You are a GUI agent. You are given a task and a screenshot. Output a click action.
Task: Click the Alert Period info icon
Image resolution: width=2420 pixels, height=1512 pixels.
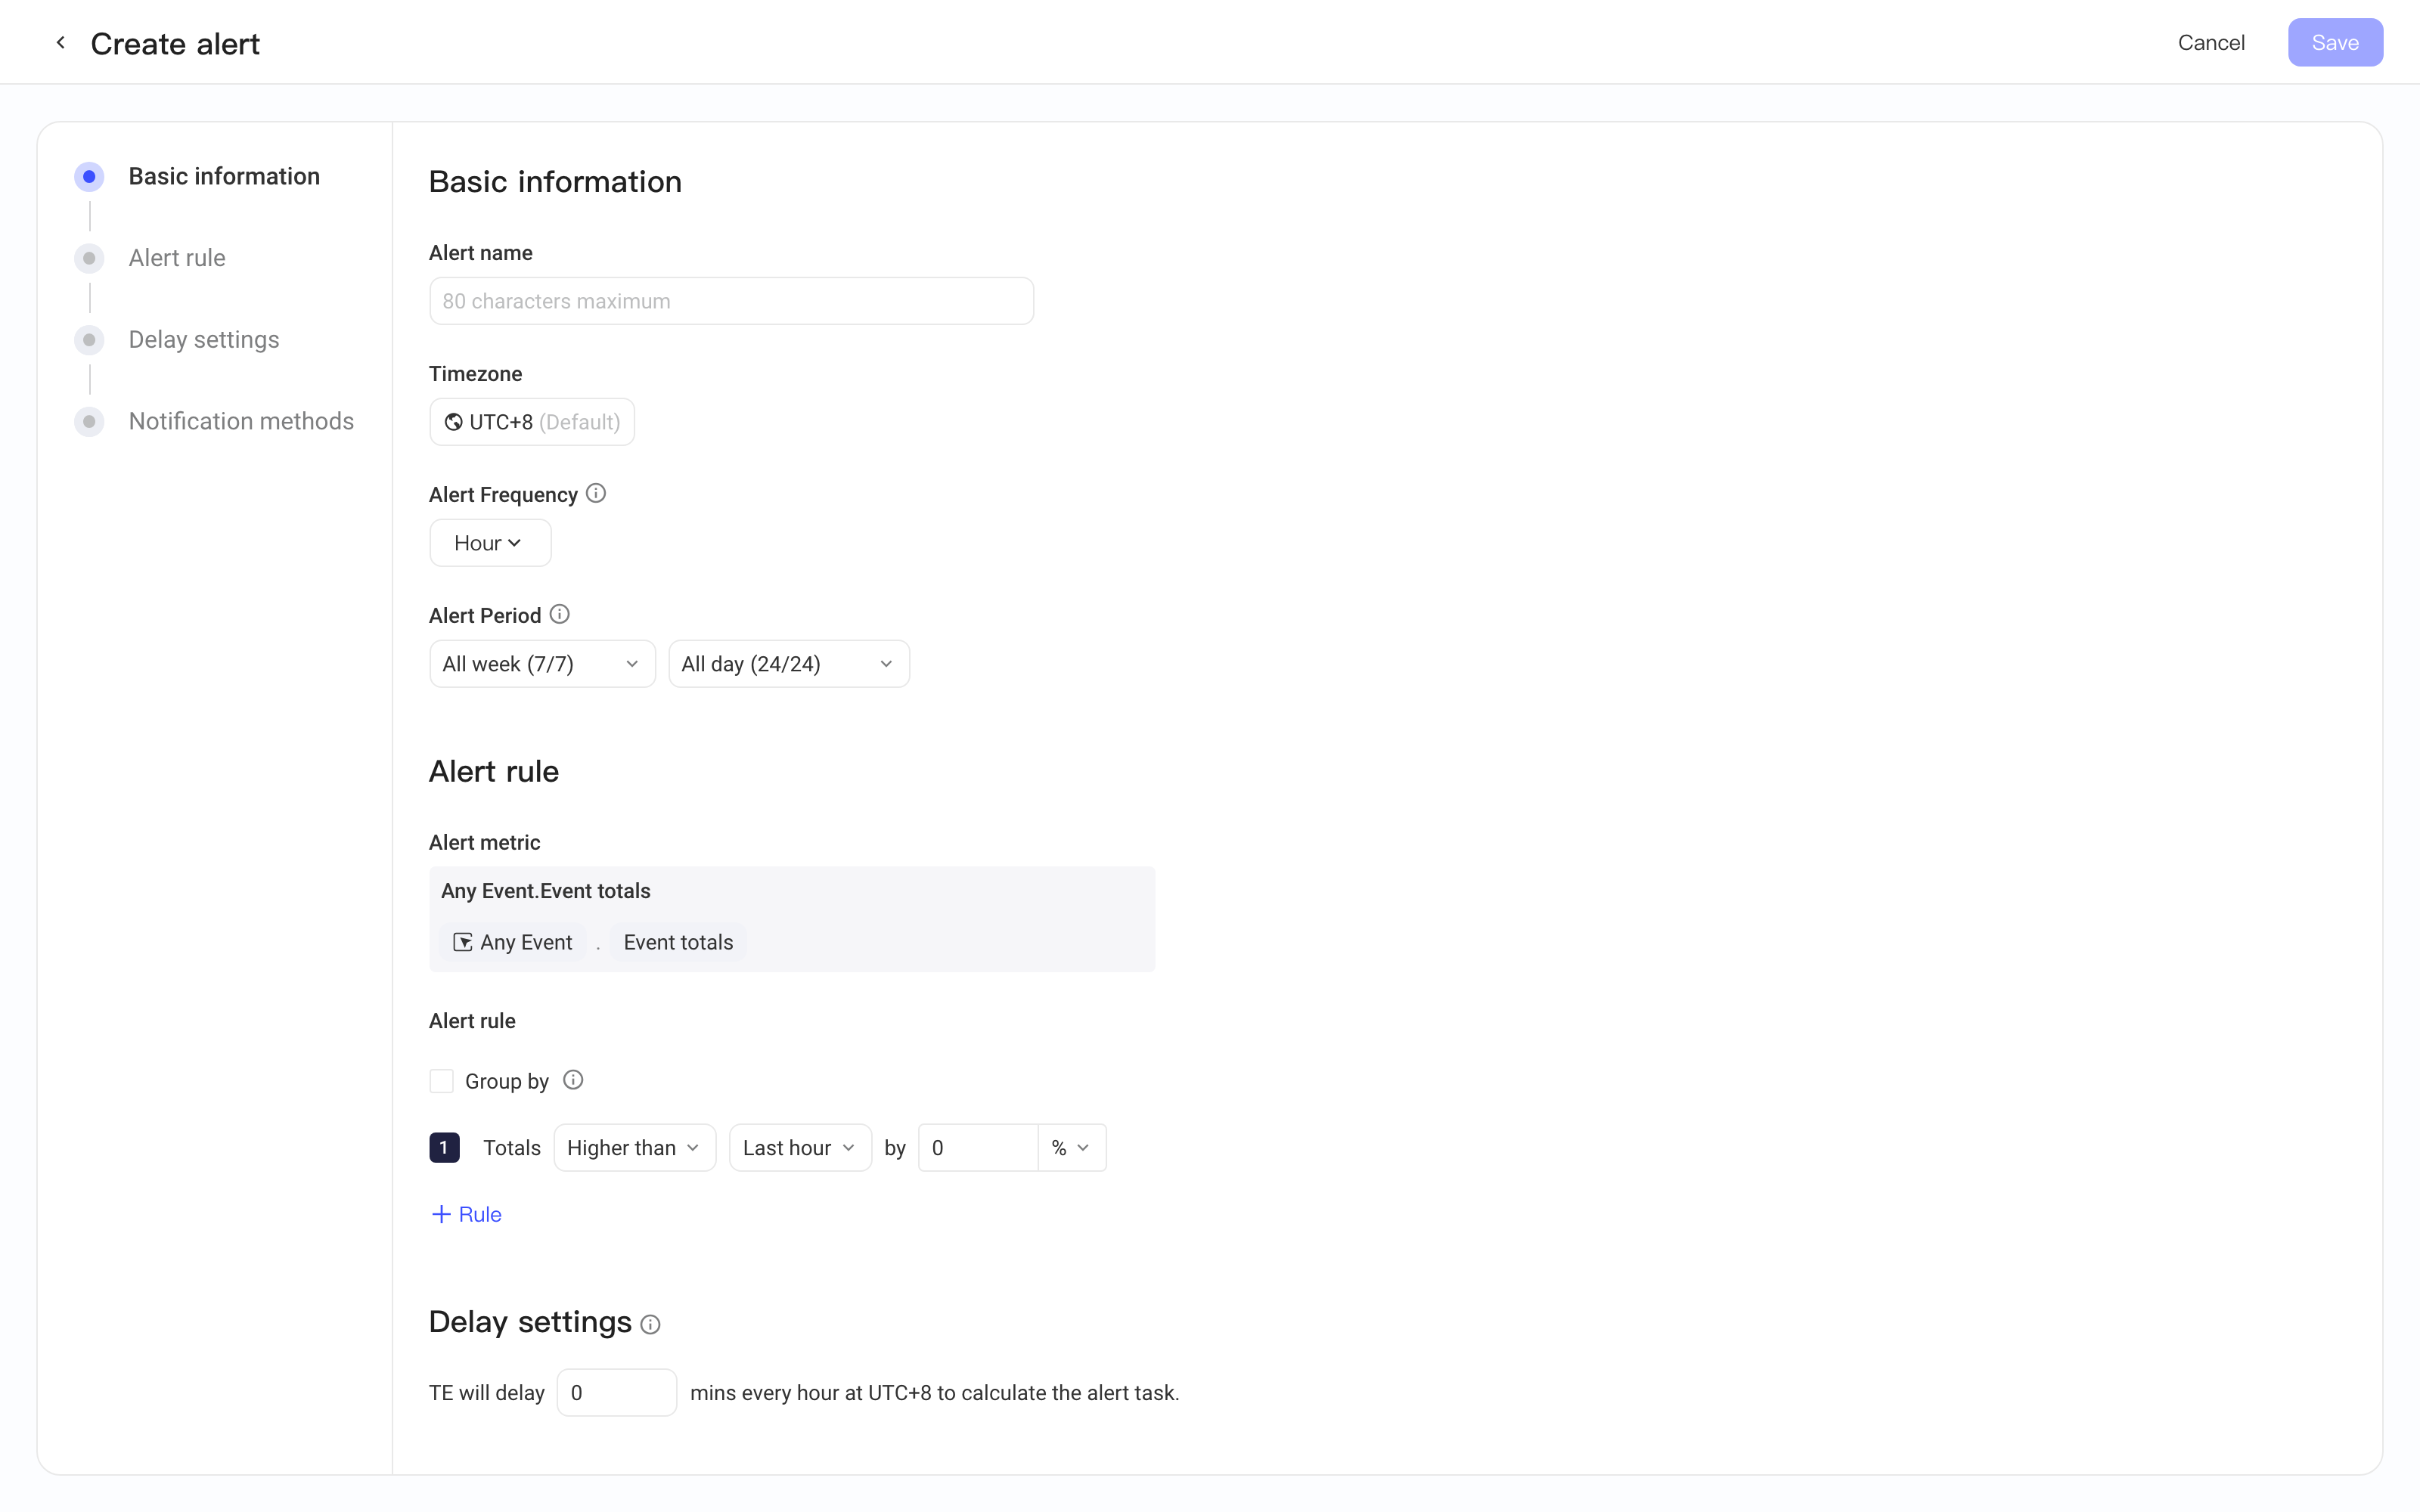(x=560, y=614)
